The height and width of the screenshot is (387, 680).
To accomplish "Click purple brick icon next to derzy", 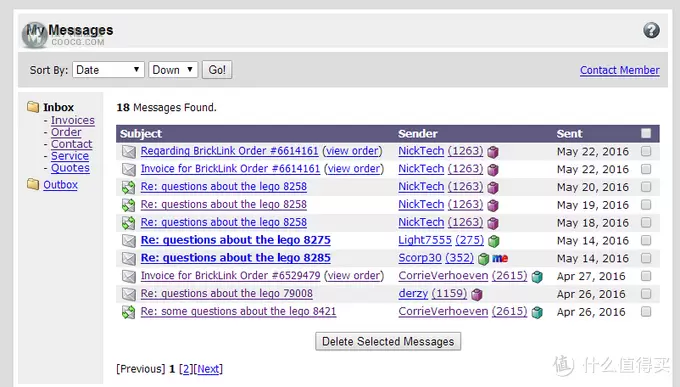I will (477, 295).
